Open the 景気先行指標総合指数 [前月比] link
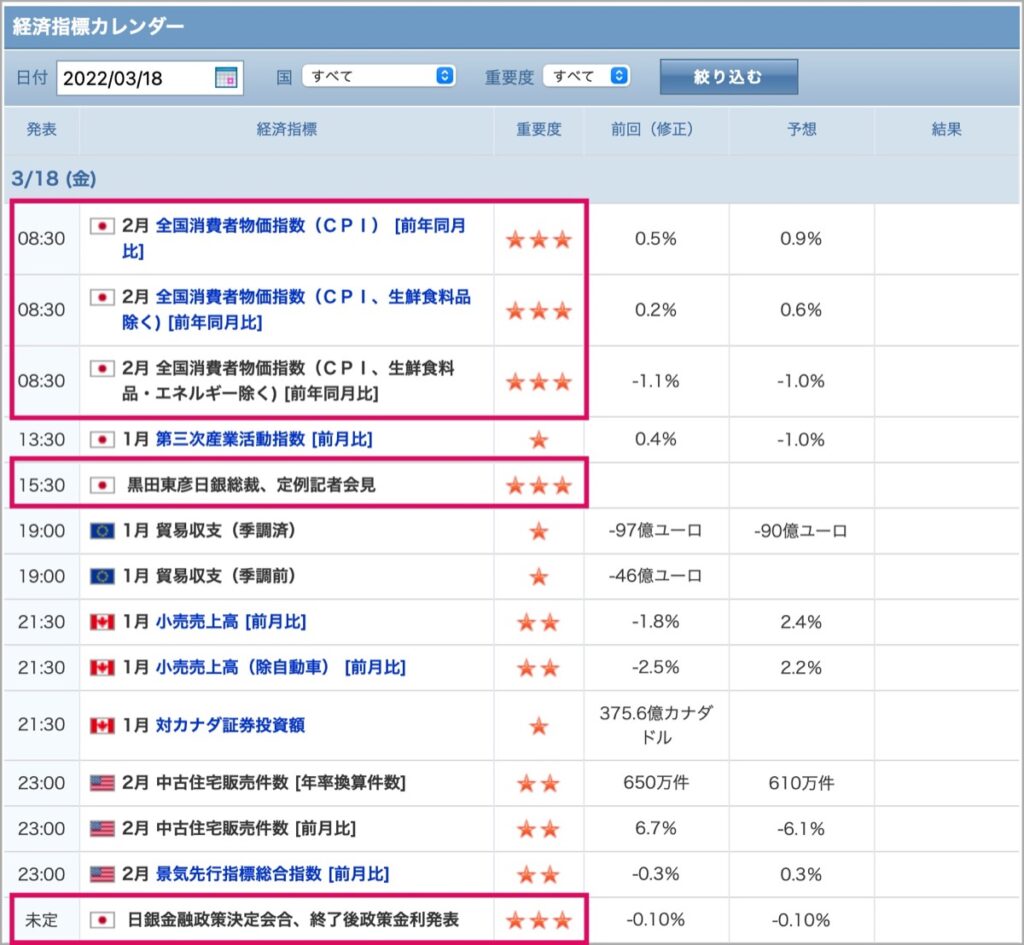The image size is (1024, 945). click(272, 874)
